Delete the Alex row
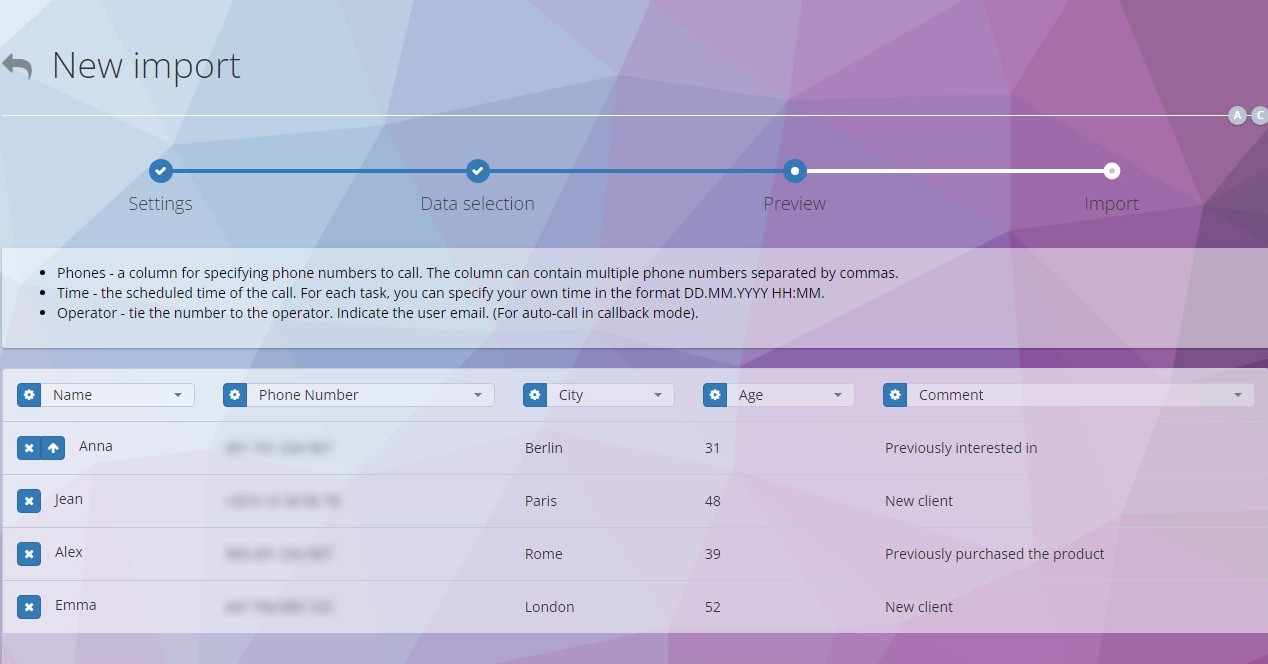Screen dimensions: 1268x664 (x=29, y=554)
